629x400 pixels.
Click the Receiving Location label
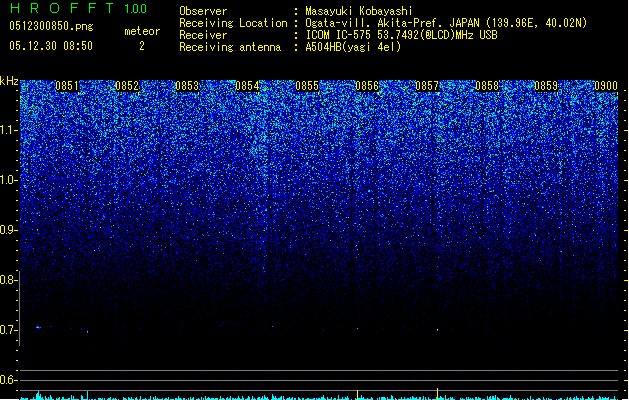coord(233,23)
